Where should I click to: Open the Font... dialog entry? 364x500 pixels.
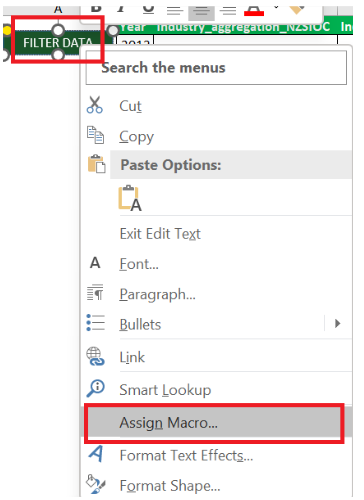click(x=139, y=264)
